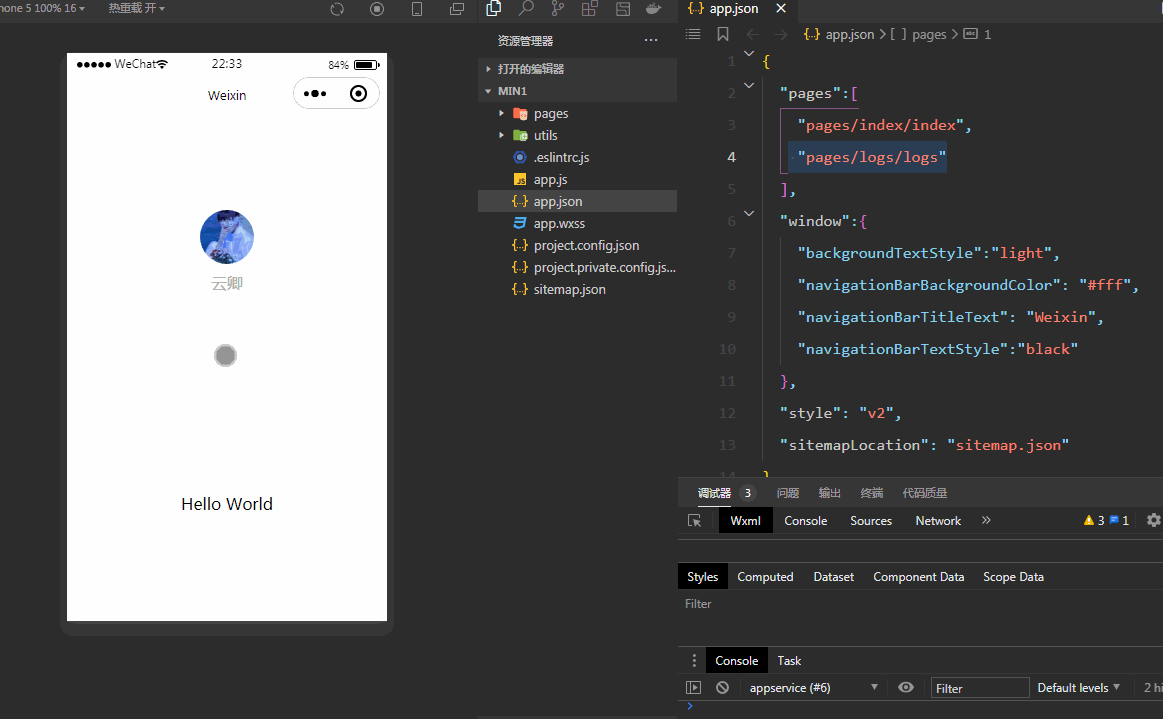The width and height of the screenshot is (1163, 719).
Task: Open the explorer files icon
Action: (493, 8)
